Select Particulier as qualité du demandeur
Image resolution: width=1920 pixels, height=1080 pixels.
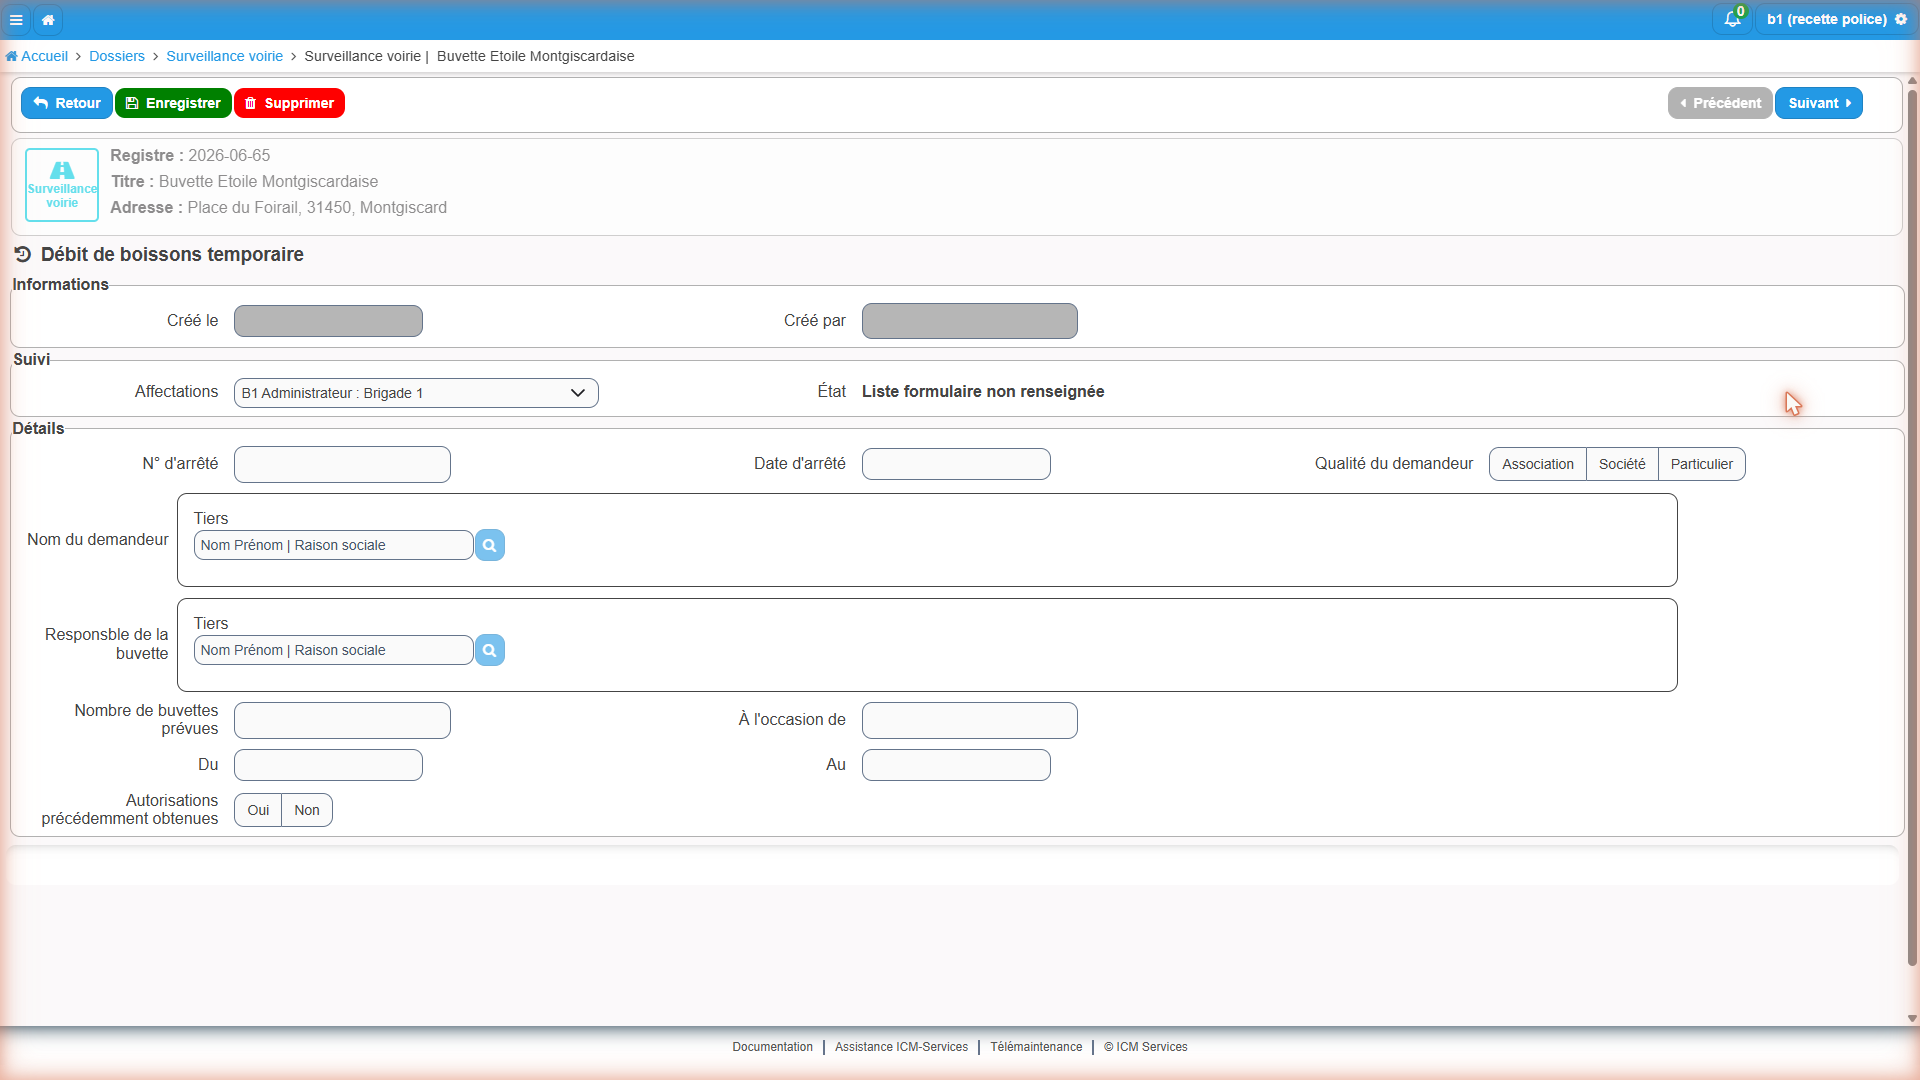(x=1701, y=464)
